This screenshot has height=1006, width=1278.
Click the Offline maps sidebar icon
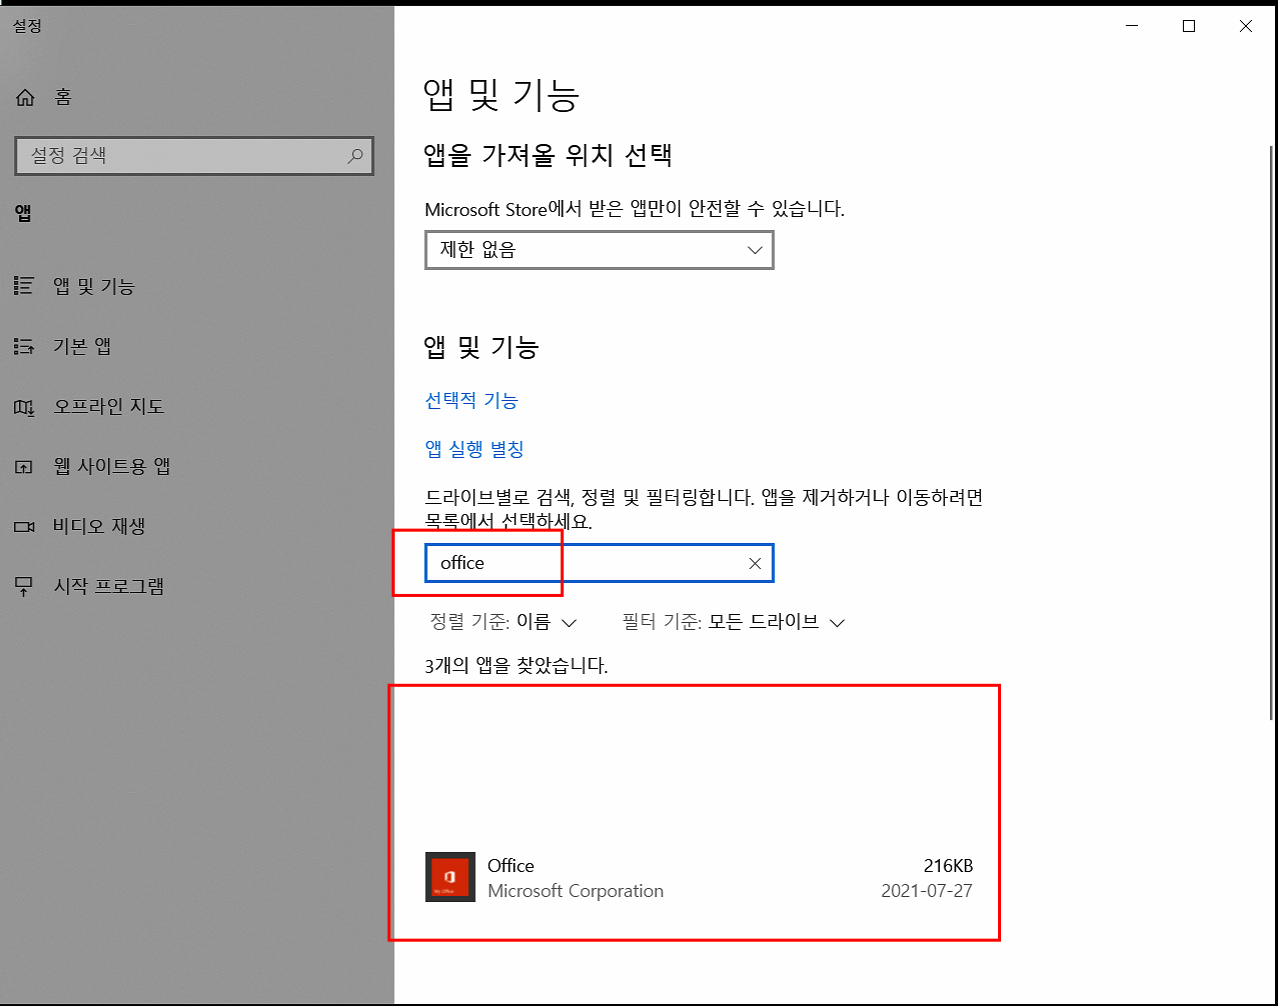(24, 406)
